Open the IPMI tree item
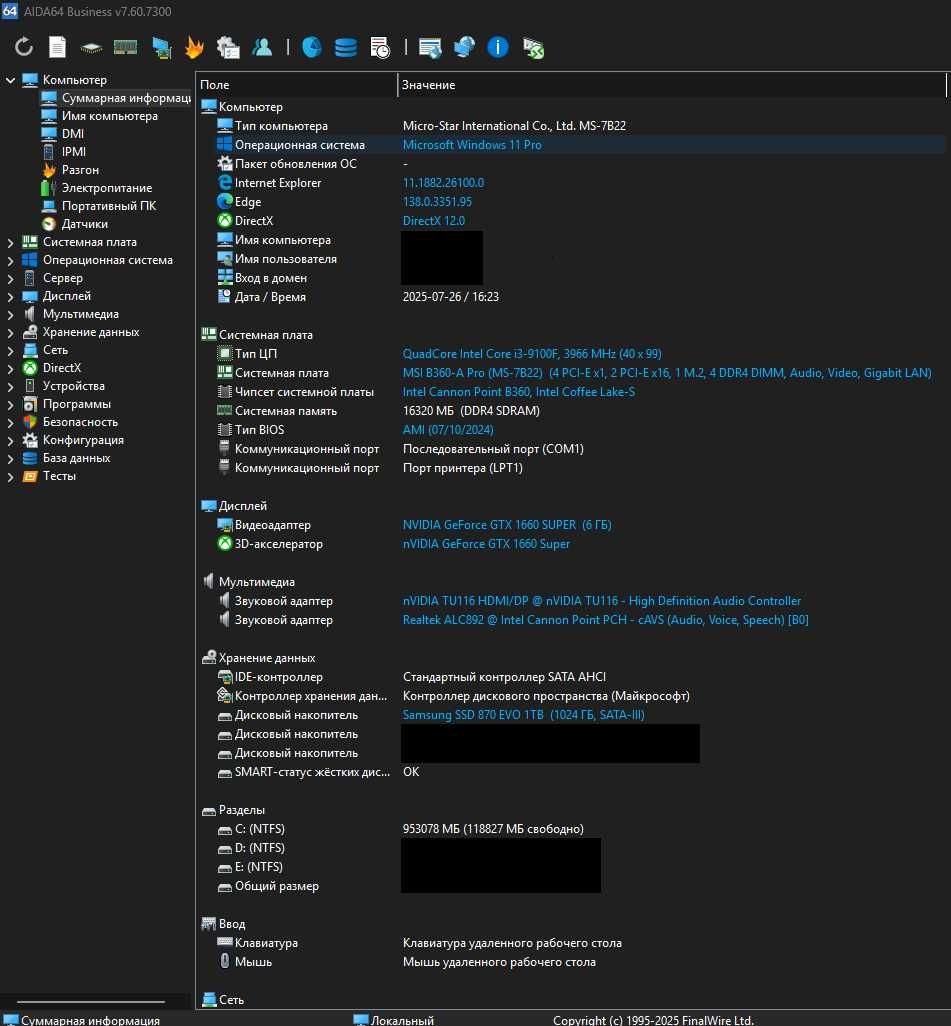Screen dimensions: 951x1026 pyautogui.click(x=74, y=152)
